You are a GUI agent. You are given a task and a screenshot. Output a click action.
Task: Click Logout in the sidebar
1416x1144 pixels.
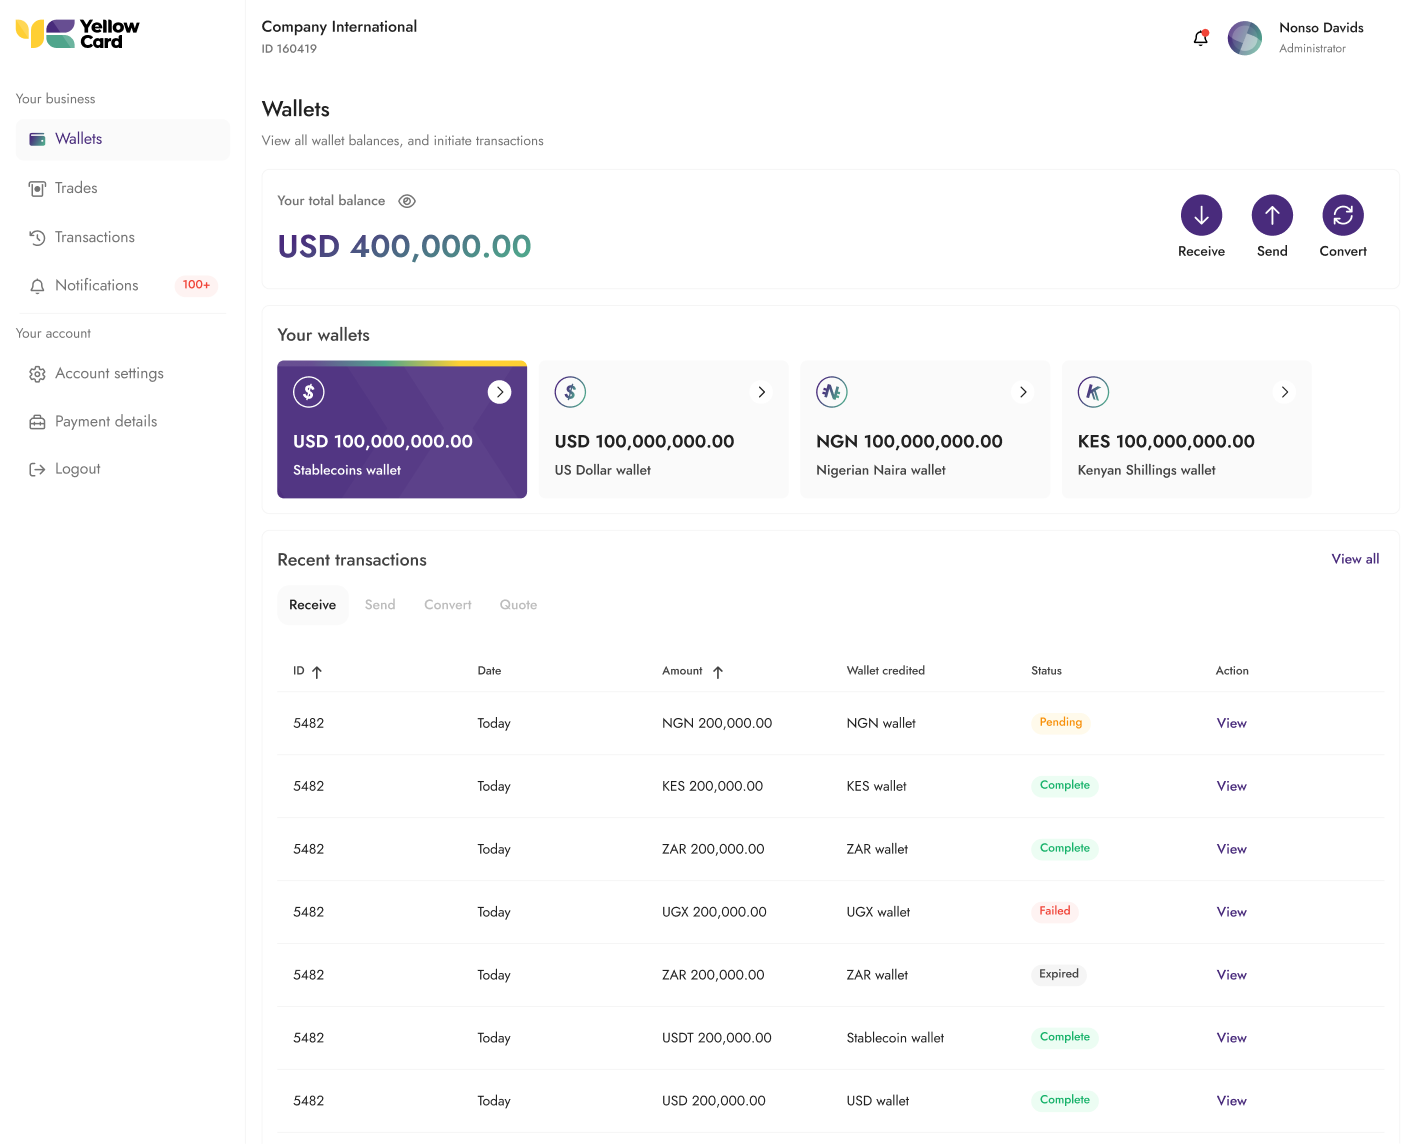tap(77, 469)
